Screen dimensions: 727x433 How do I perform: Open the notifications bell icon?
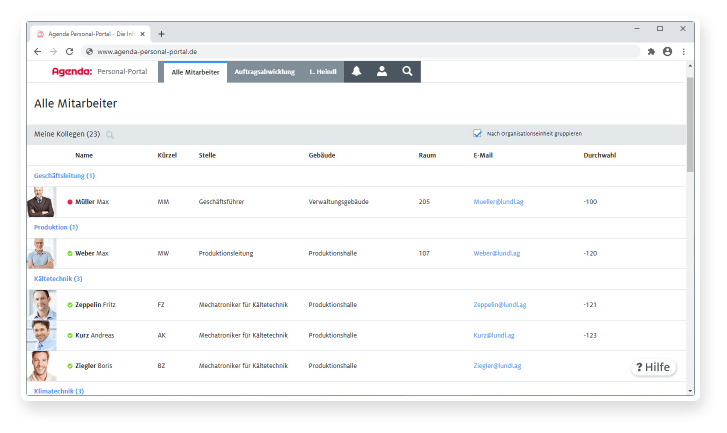(x=356, y=72)
